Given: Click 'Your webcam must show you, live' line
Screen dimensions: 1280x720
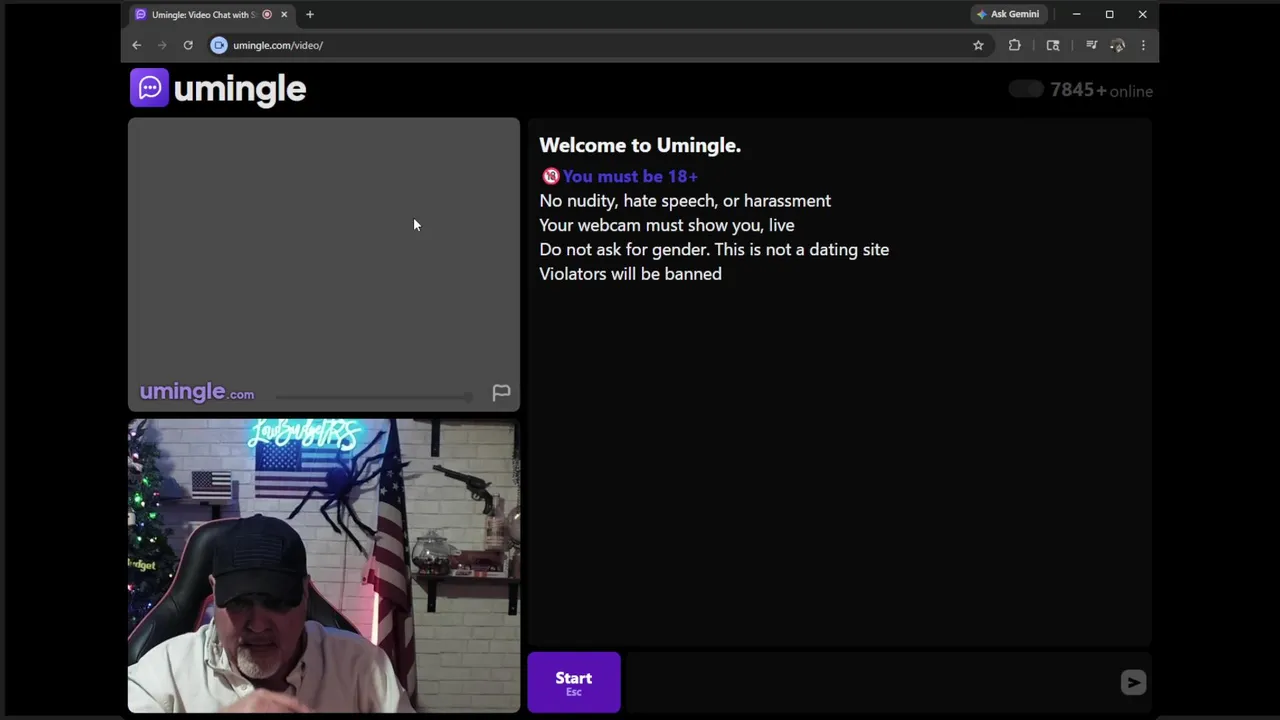Looking at the screenshot, I should (667, 225).
